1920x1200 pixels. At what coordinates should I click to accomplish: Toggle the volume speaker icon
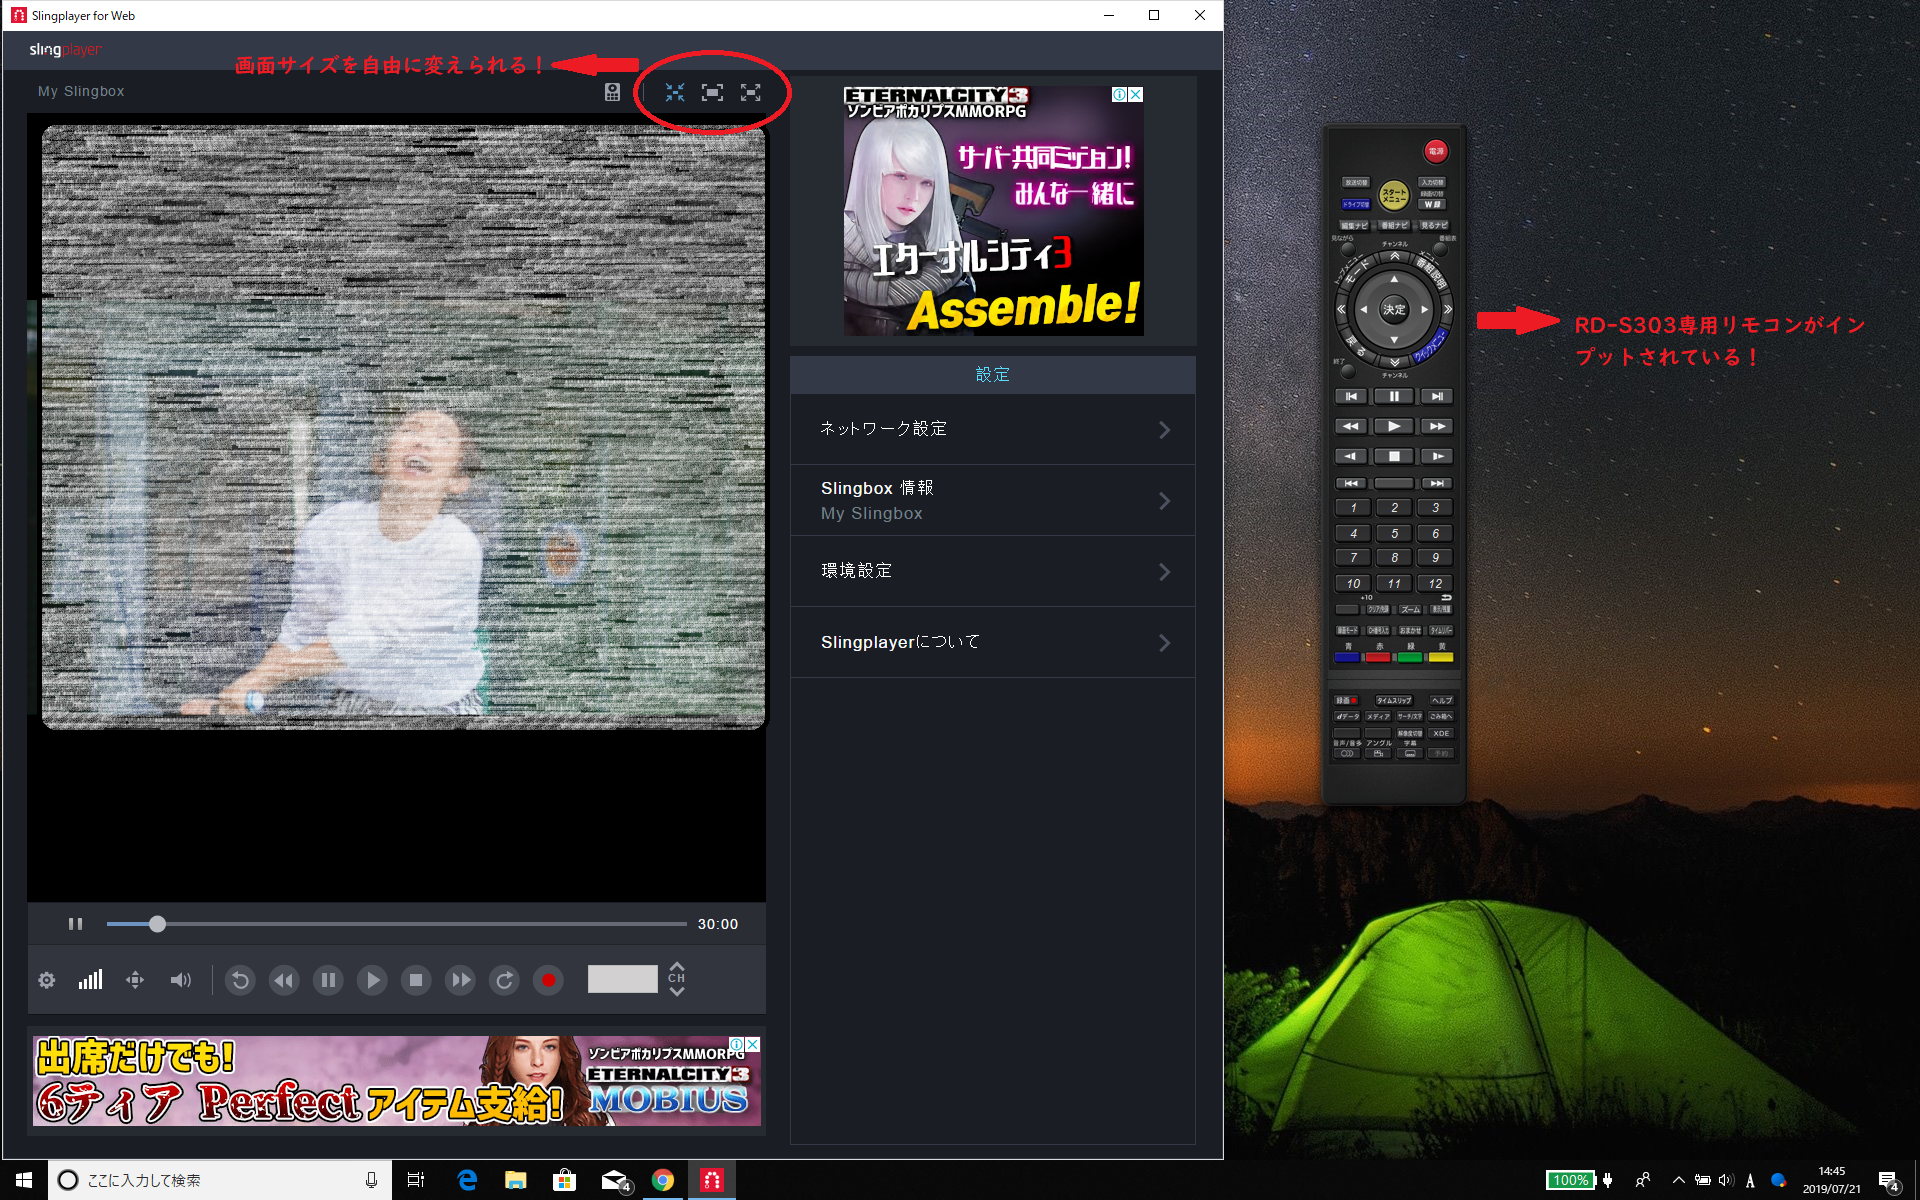[180, 980]
